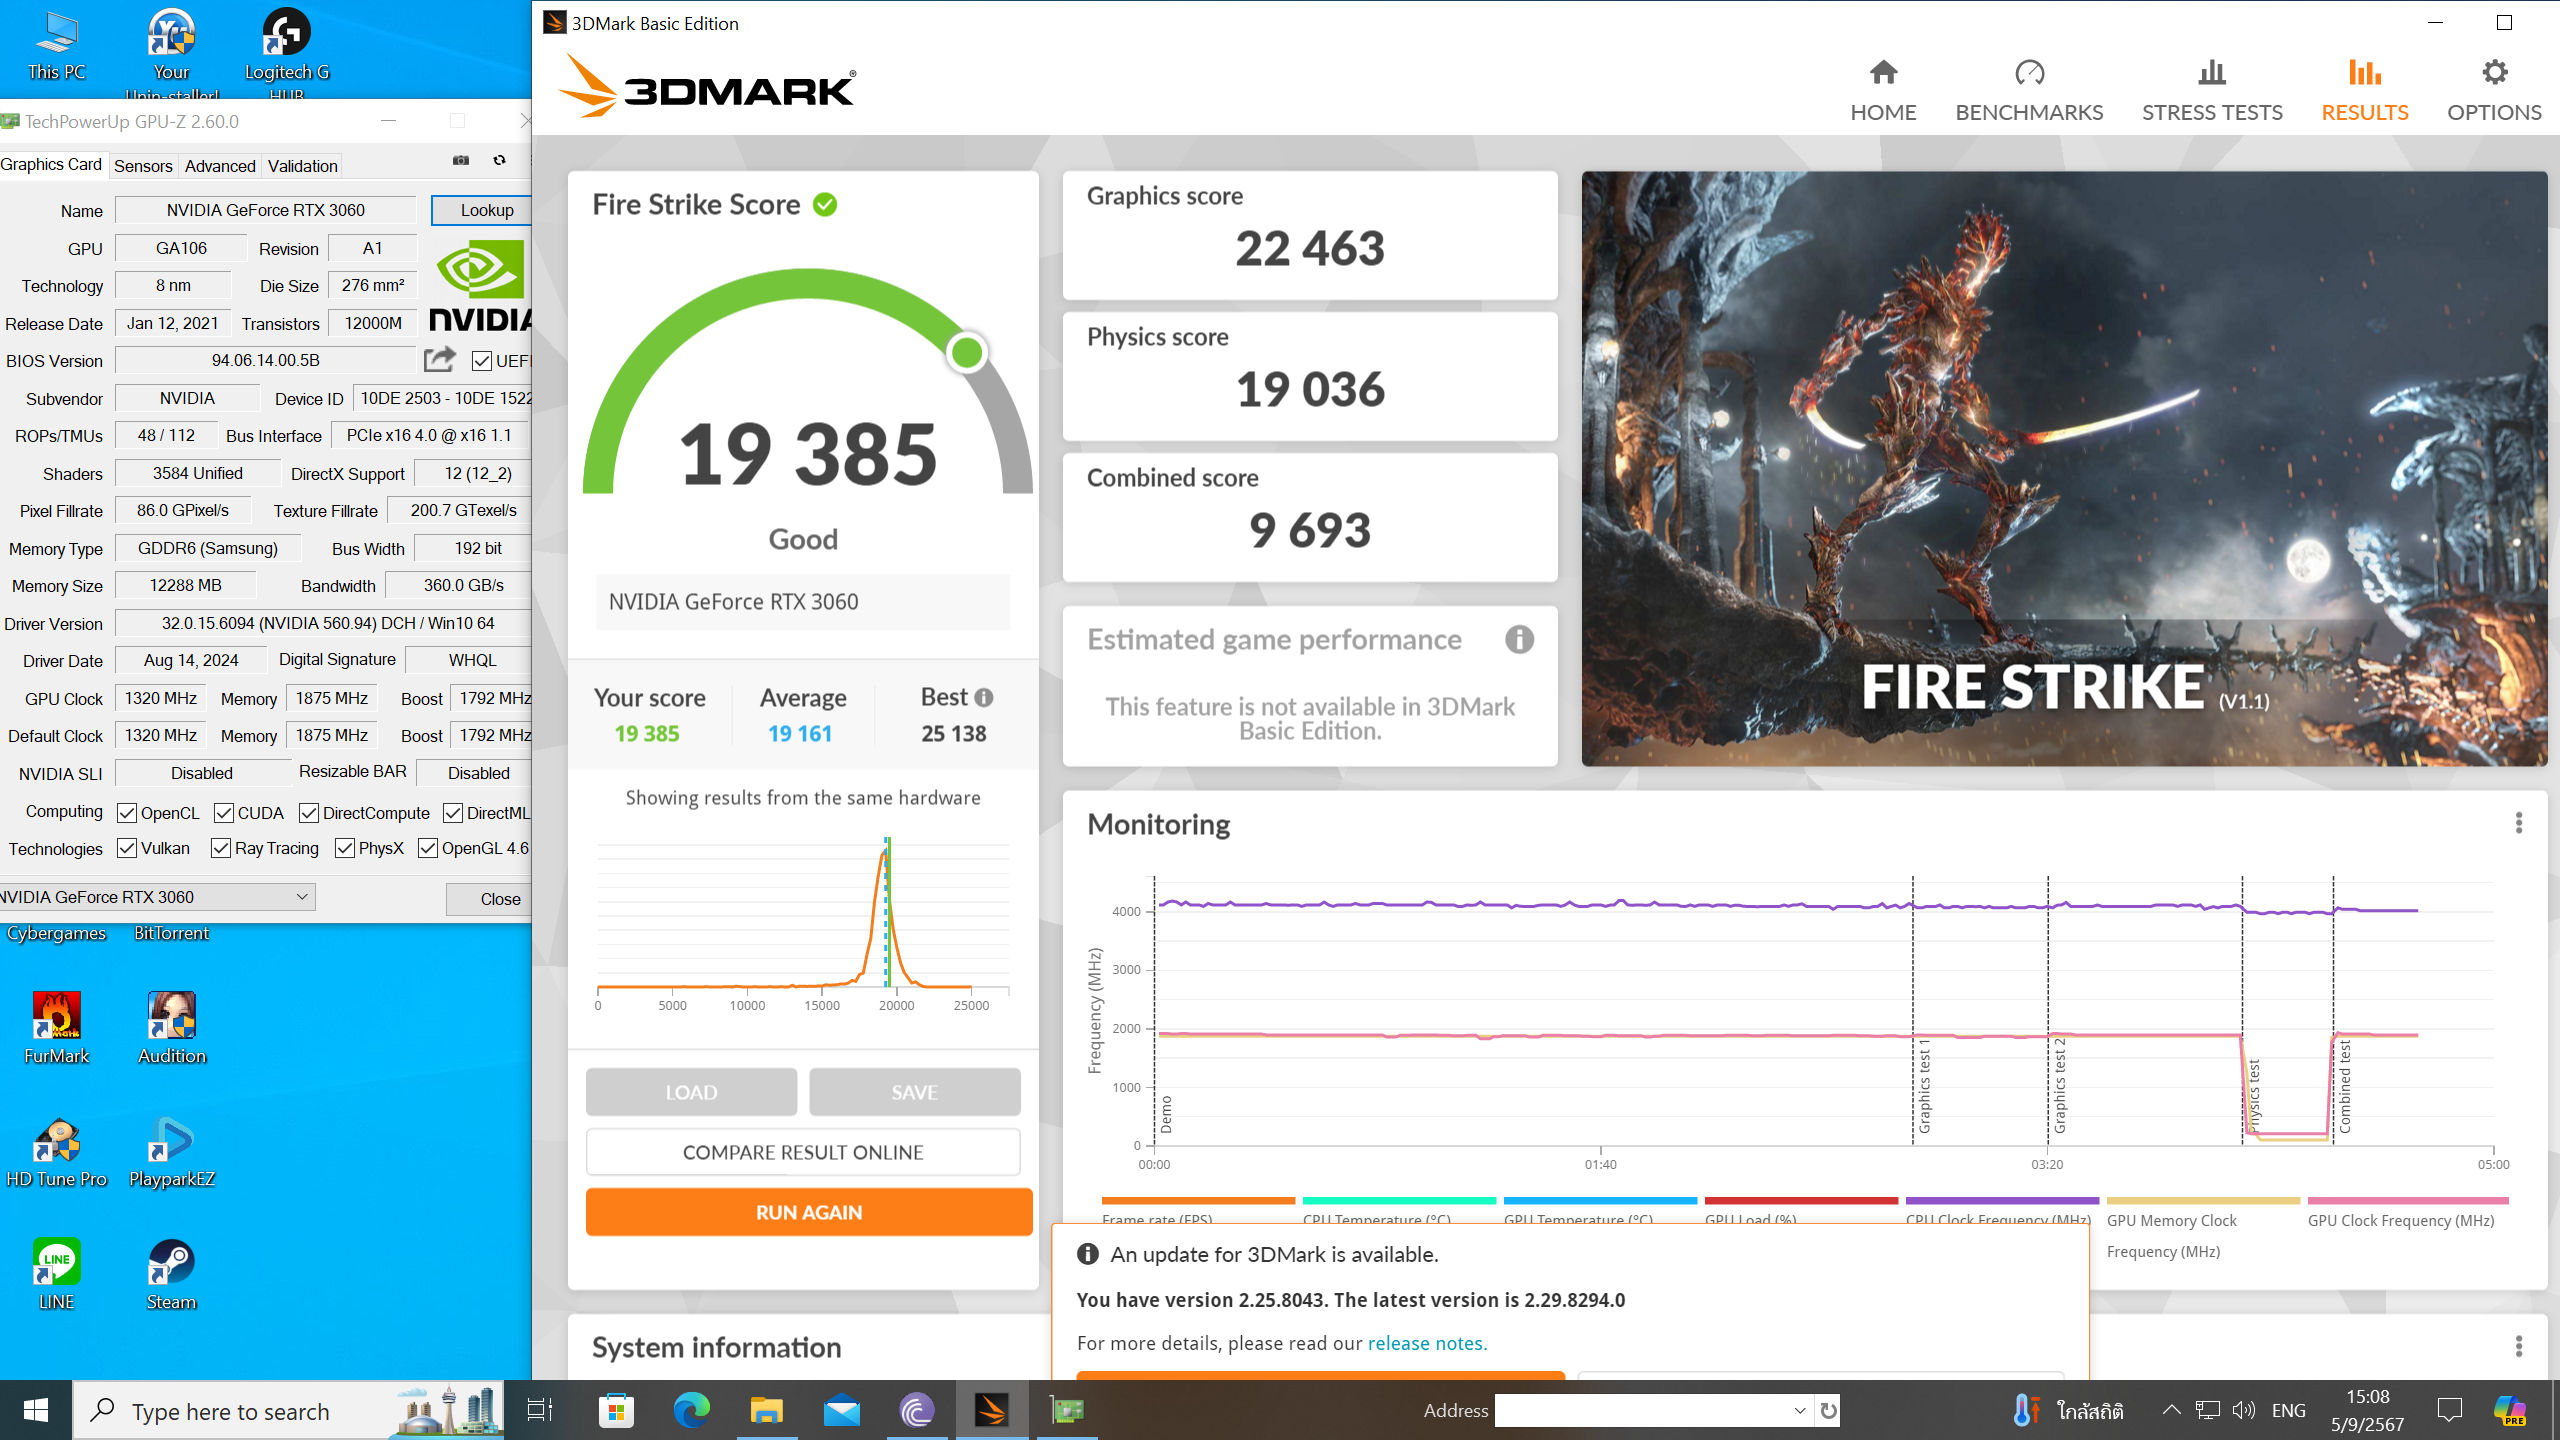Click the RUN AGAIN button
The width and height of the screenshot is (2560, 1440).
click(x=808, y=1212)
